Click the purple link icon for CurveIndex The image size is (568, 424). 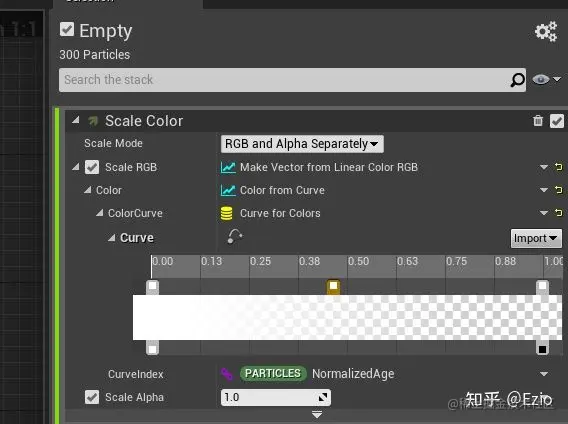(227, 374)
